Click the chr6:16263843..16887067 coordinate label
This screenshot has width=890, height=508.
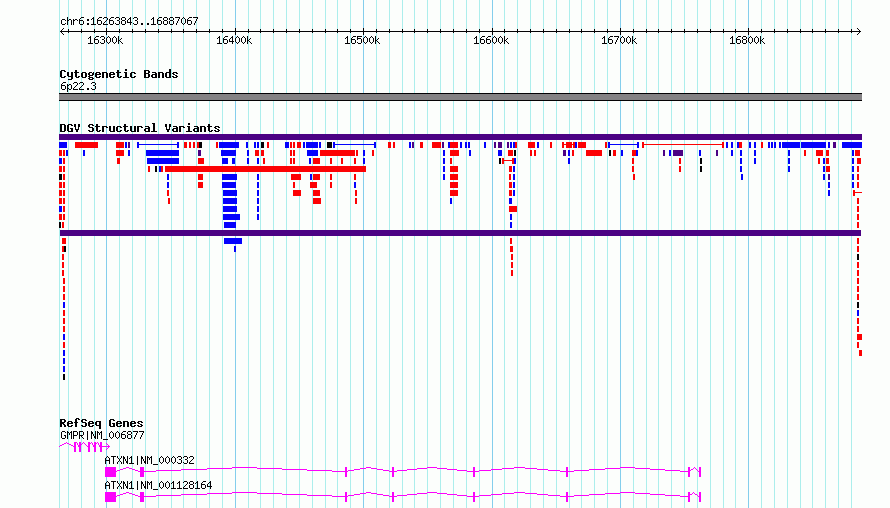click(129, 21)
